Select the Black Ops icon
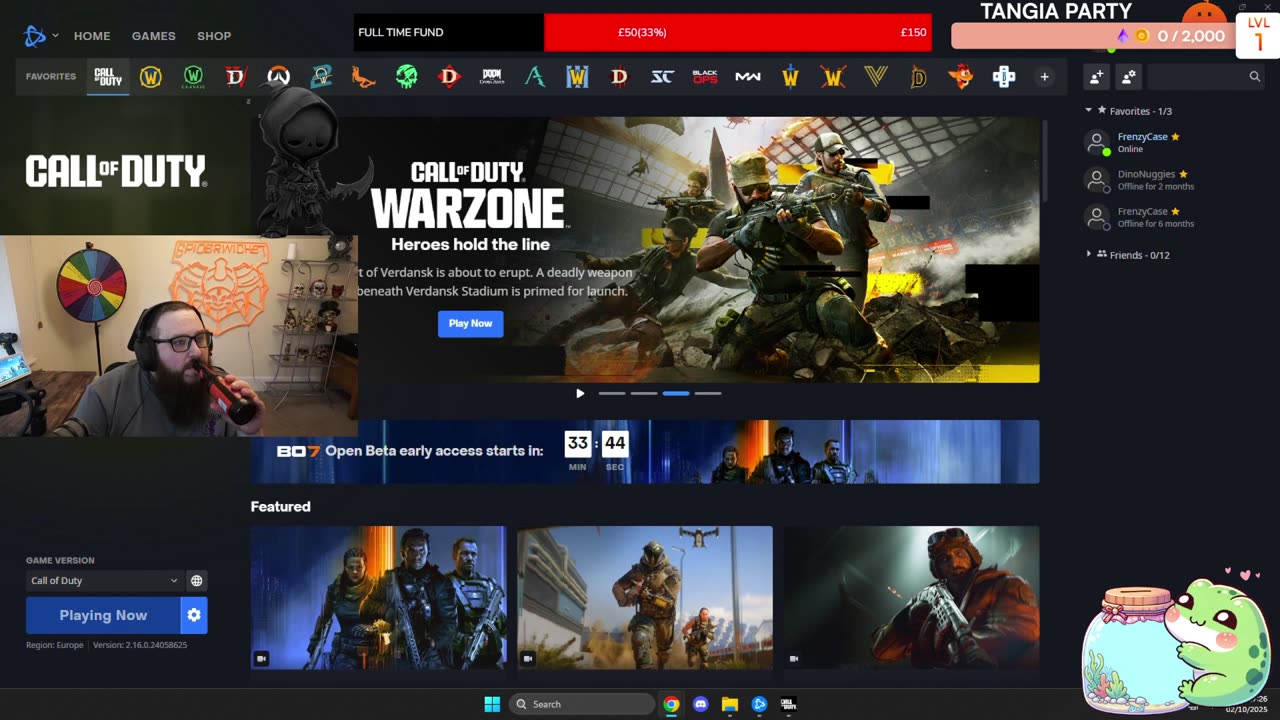 [x=705, y=77]
